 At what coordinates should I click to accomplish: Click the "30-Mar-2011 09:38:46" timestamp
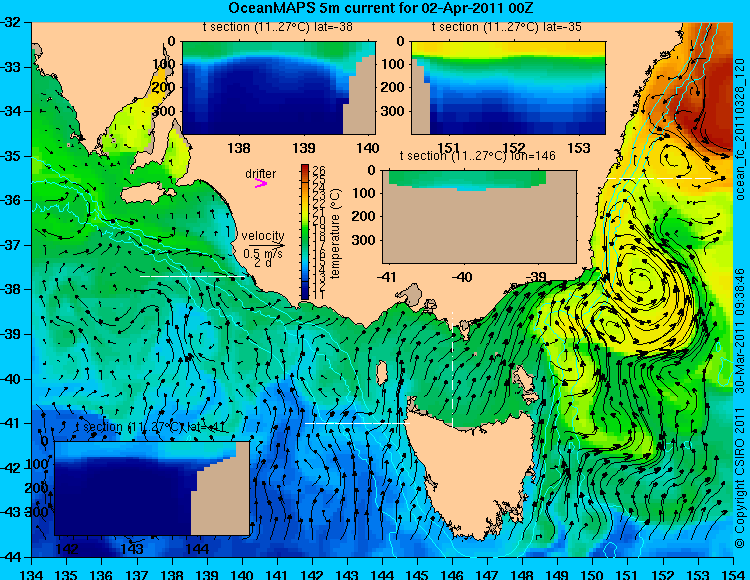740,330
